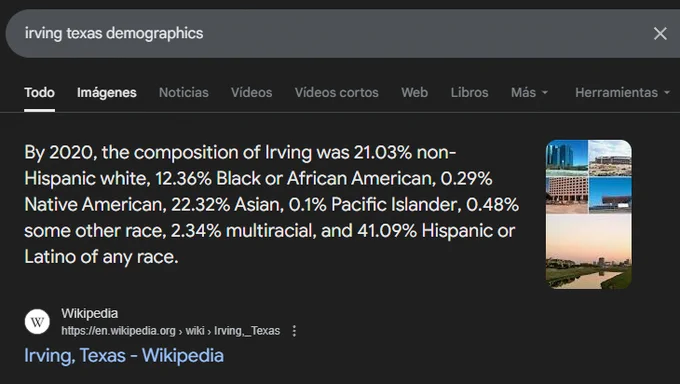Click the Wikipedia site name label
Viewport: 680px width, 384px height.
(90, 313)
